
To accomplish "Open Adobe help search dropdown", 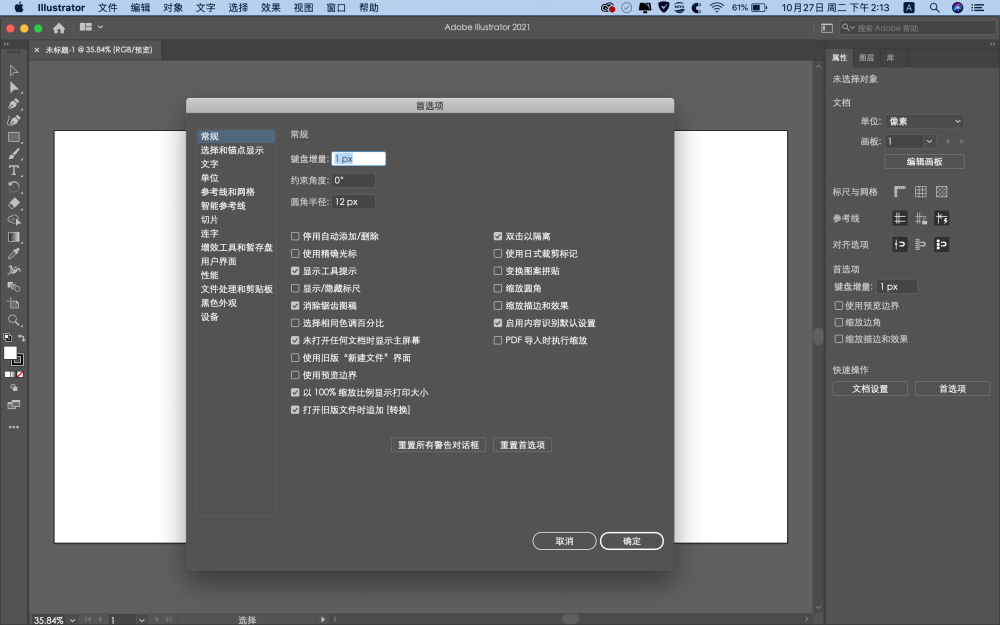I will pyautogui.click(x=848, y=27).
